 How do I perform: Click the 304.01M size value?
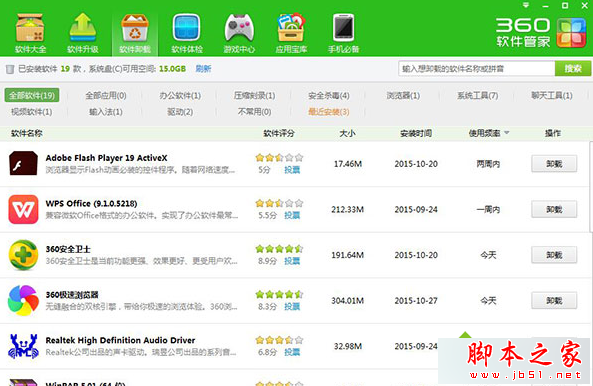click(348, 301)
